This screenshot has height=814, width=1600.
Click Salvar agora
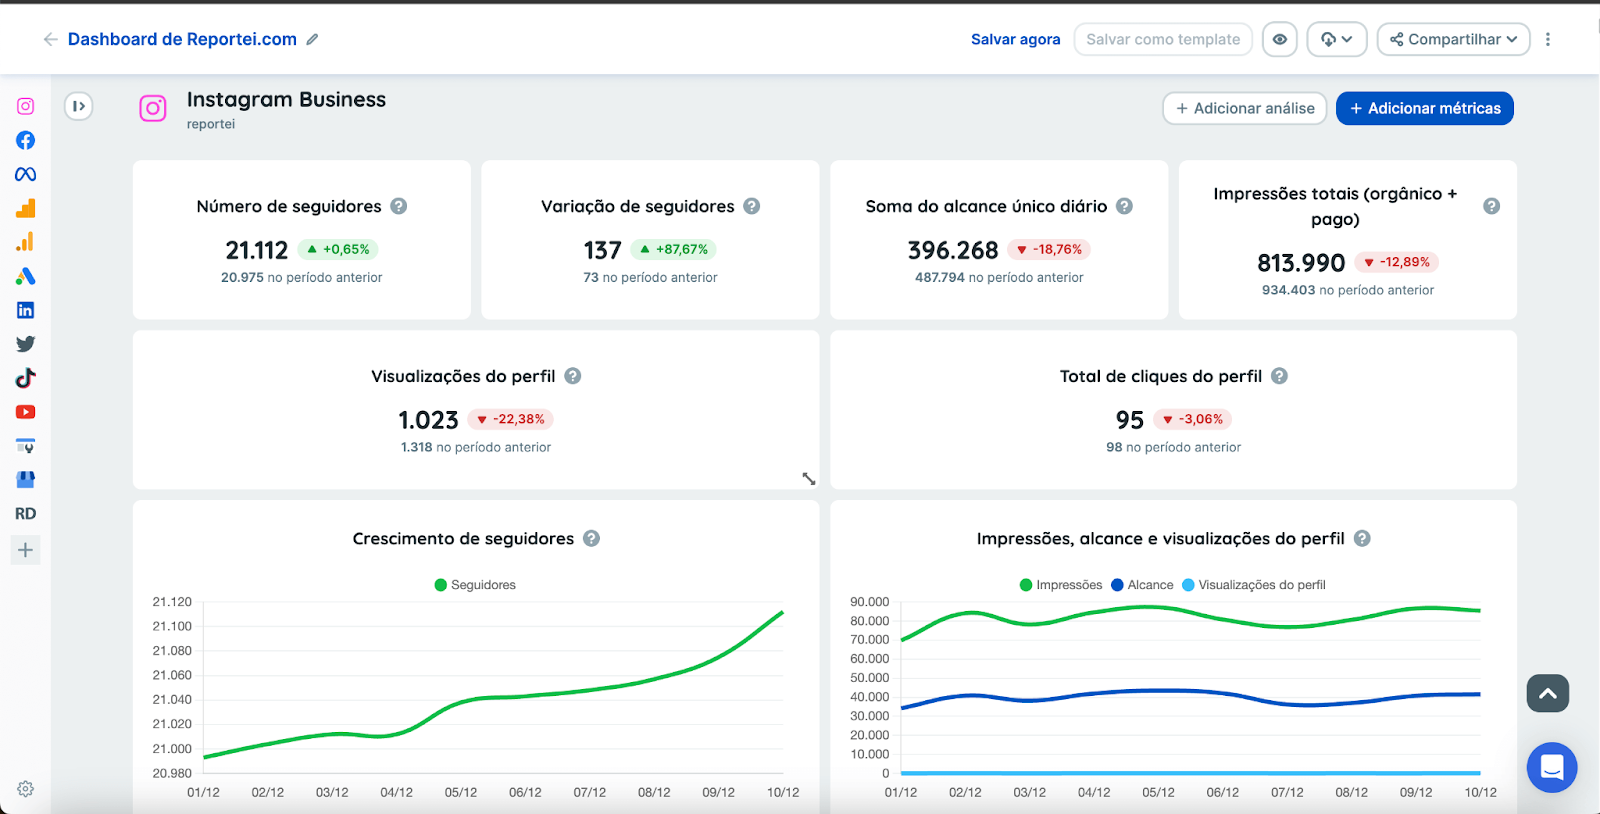click(x=1015, y=39)
